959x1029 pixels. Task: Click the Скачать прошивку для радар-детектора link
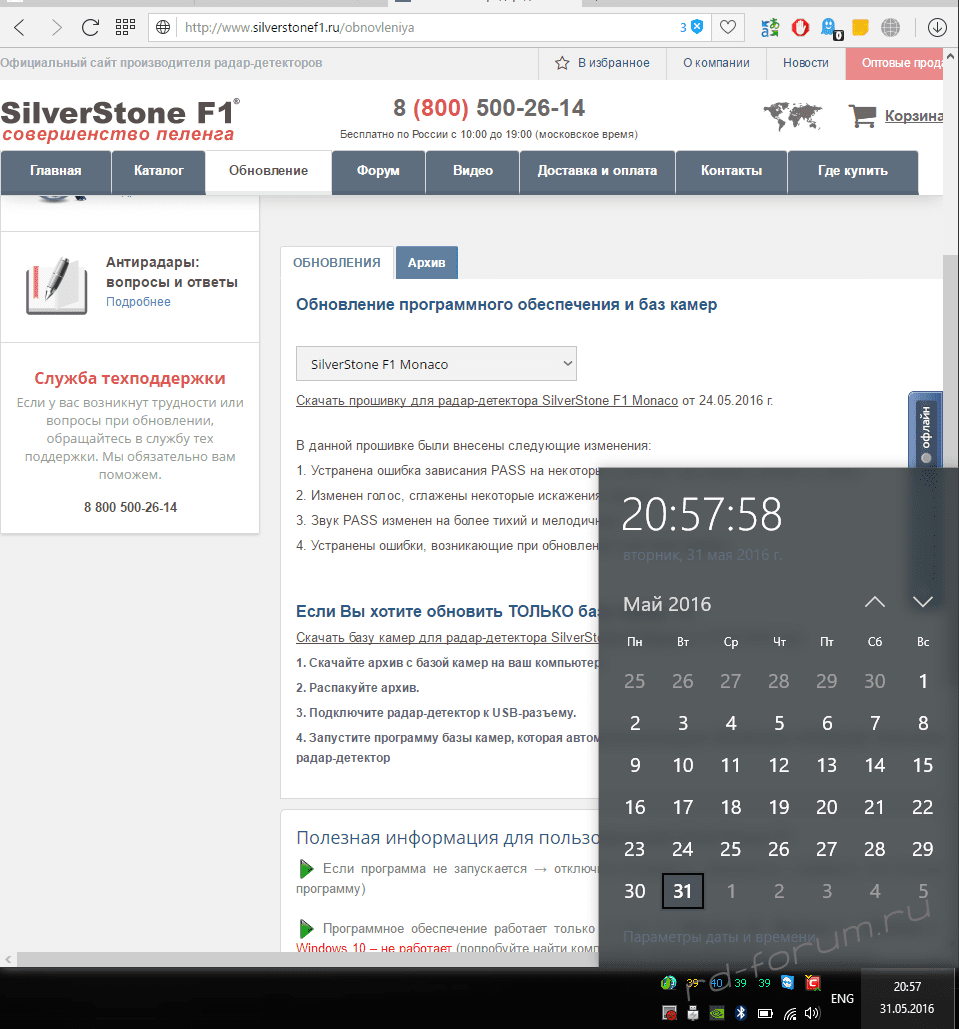(487, 400)
